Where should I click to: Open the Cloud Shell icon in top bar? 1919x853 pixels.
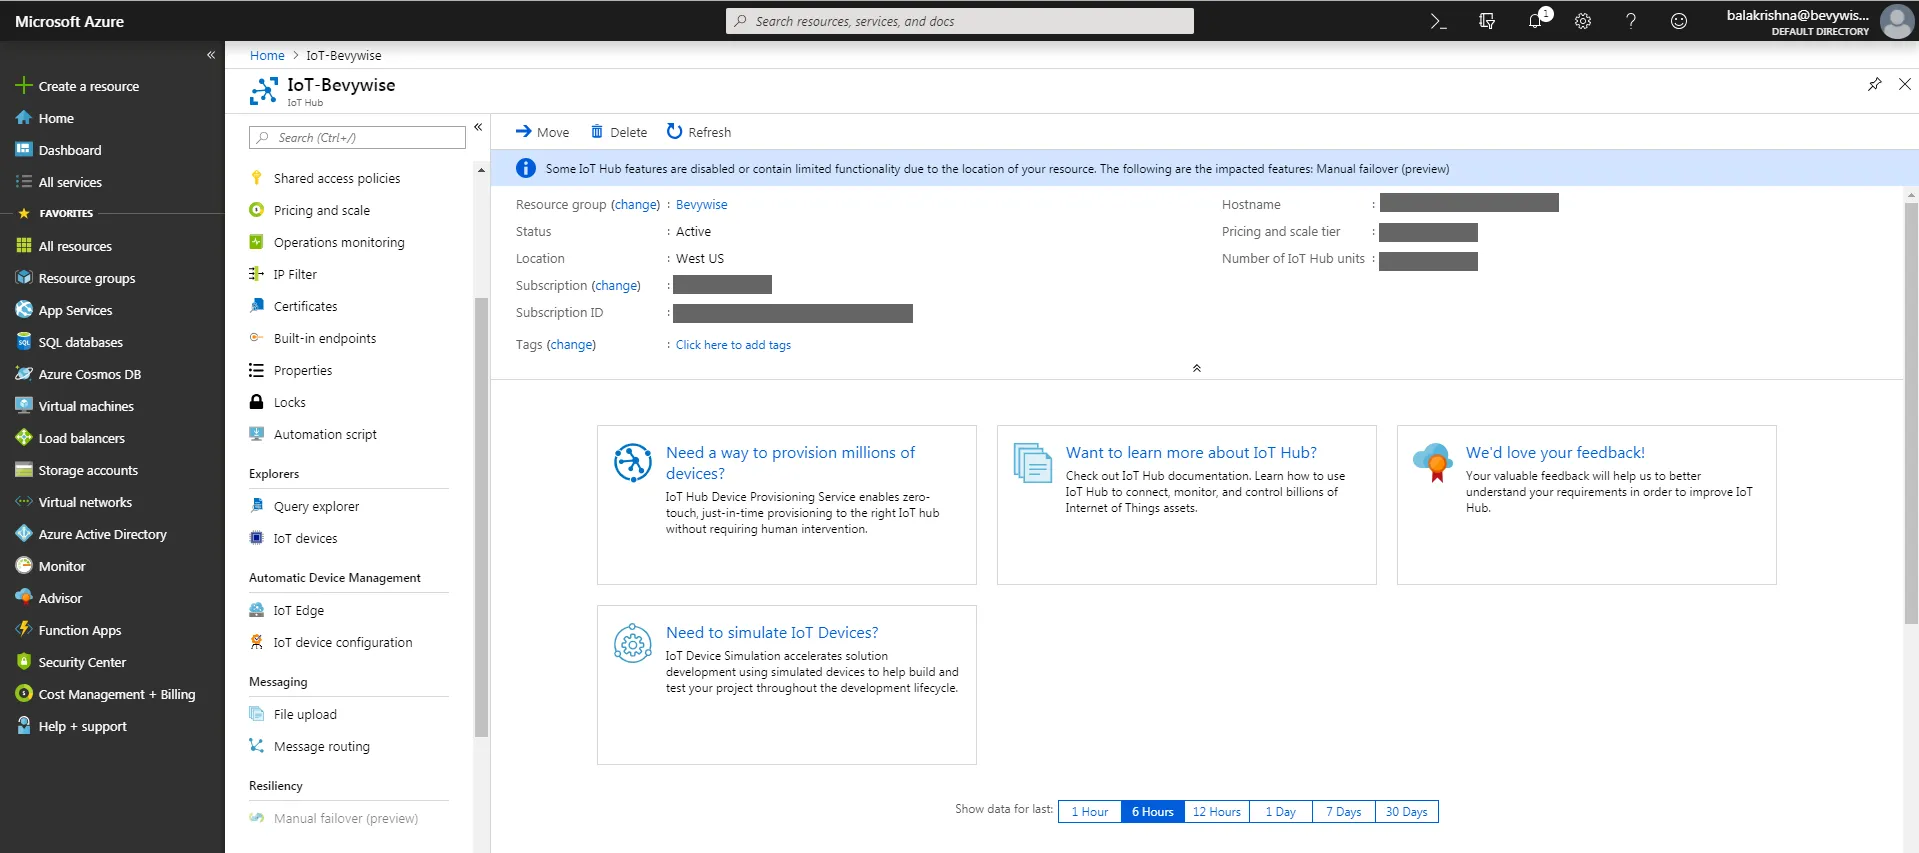tap(1438, 21)
